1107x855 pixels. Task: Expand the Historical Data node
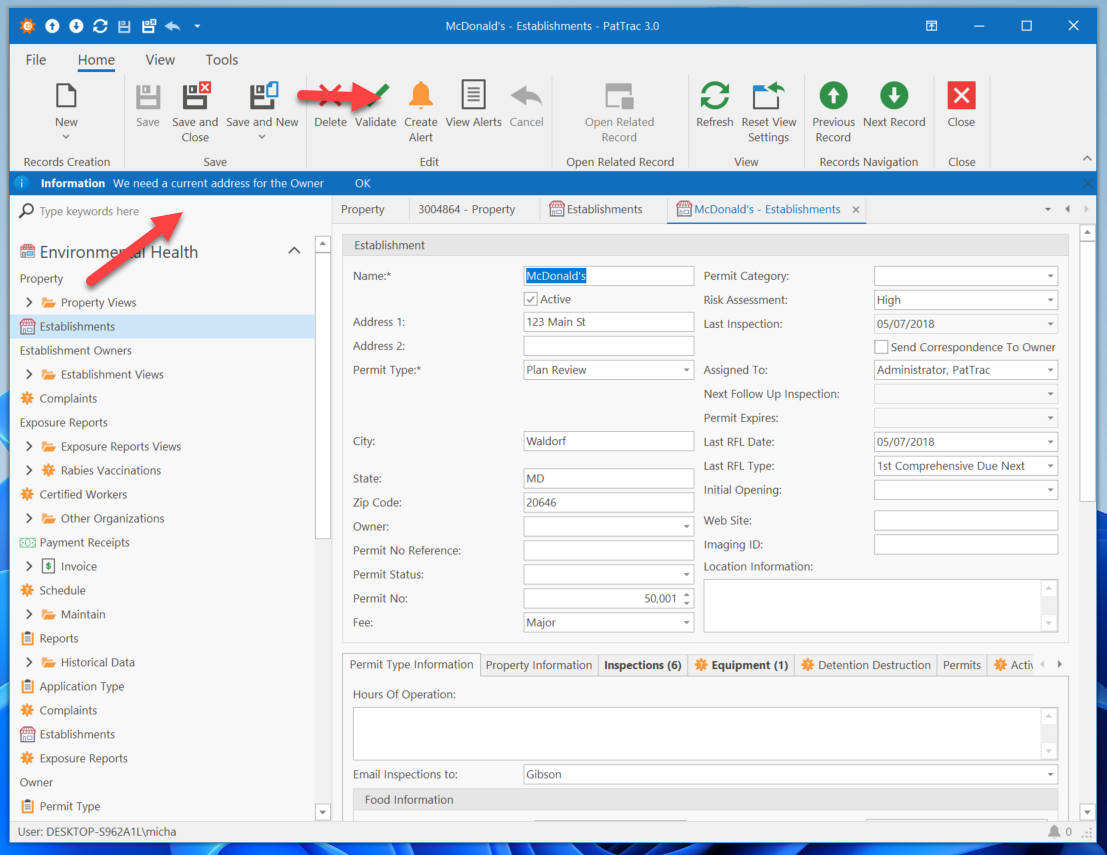pyautogui.click(x=29, y=662)
